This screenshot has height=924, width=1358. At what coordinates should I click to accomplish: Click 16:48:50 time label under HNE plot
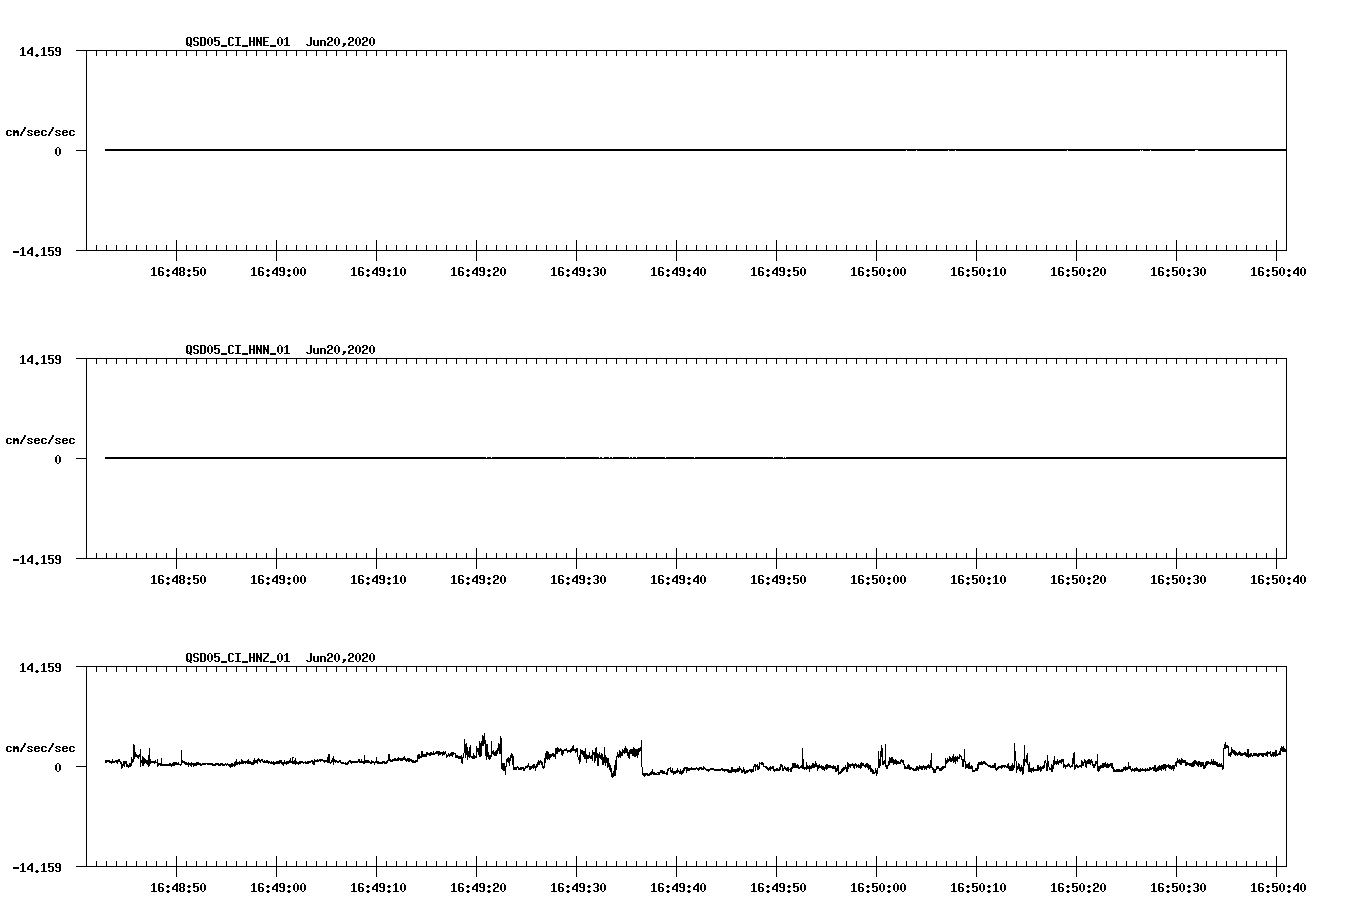178,272
